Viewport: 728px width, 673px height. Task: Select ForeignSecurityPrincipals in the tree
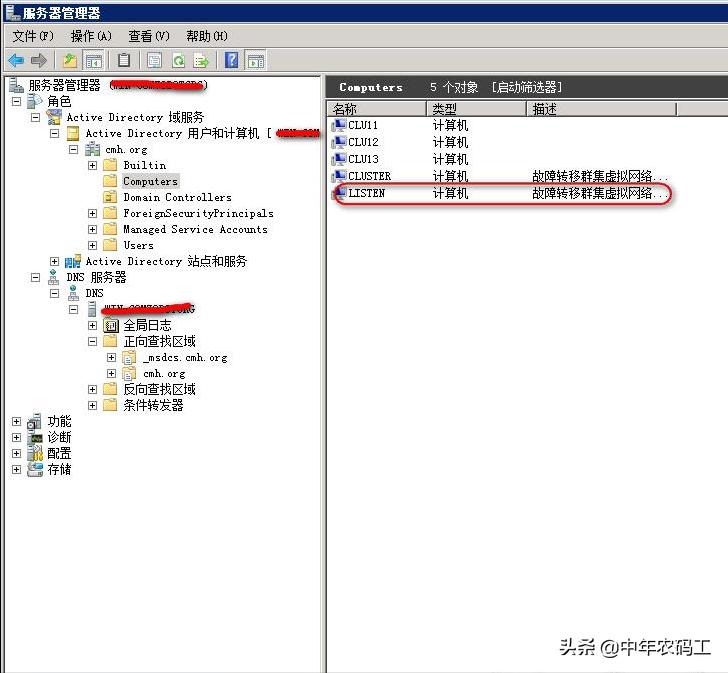point(198,213)
